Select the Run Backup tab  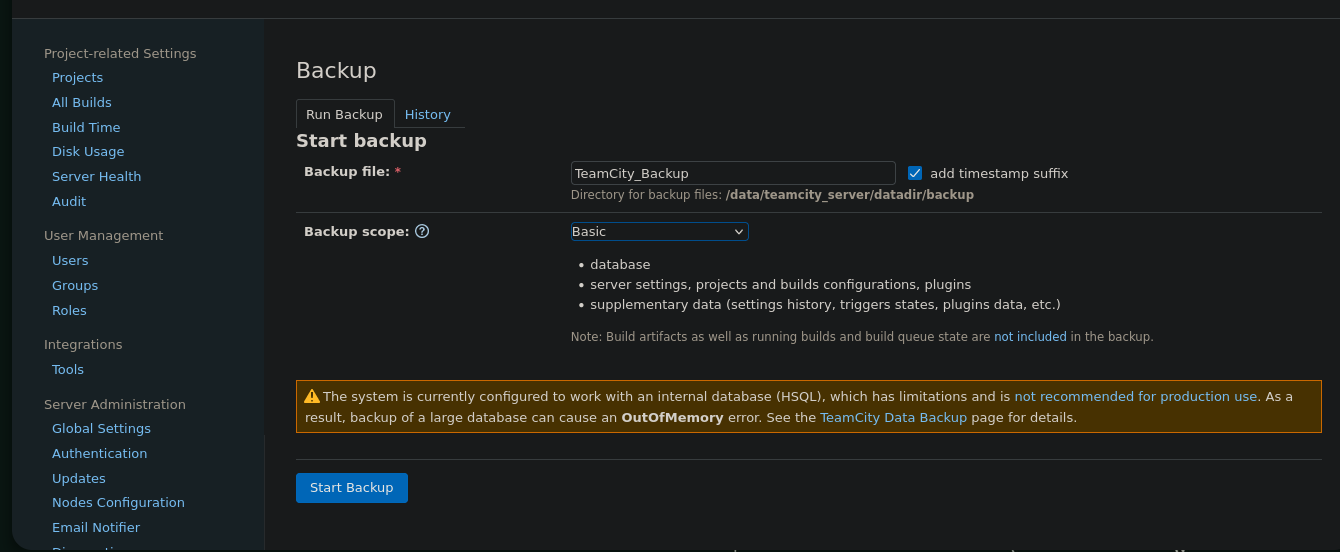coord(344,114)
